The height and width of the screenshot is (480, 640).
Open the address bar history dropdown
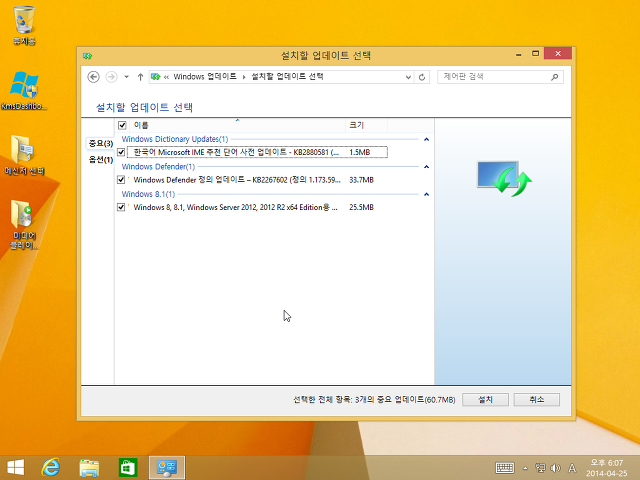click(408, 77)
